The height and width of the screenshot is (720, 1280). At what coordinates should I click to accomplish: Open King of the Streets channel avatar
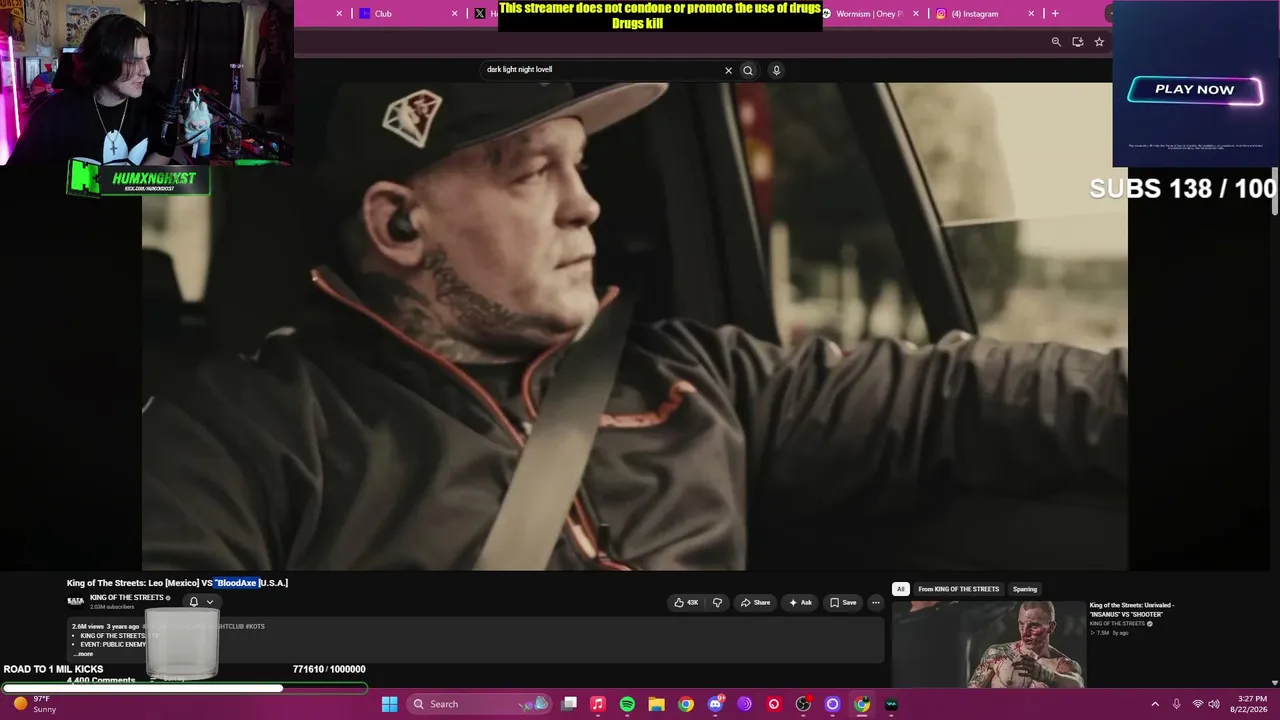(75, 601)
